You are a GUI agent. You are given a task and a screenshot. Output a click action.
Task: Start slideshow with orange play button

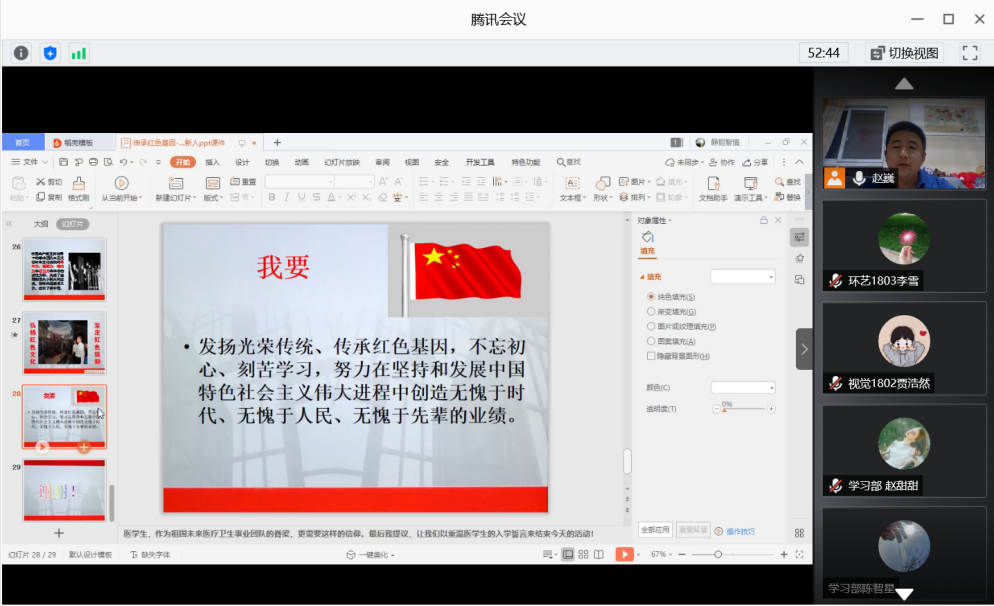[x=624, y=554]
